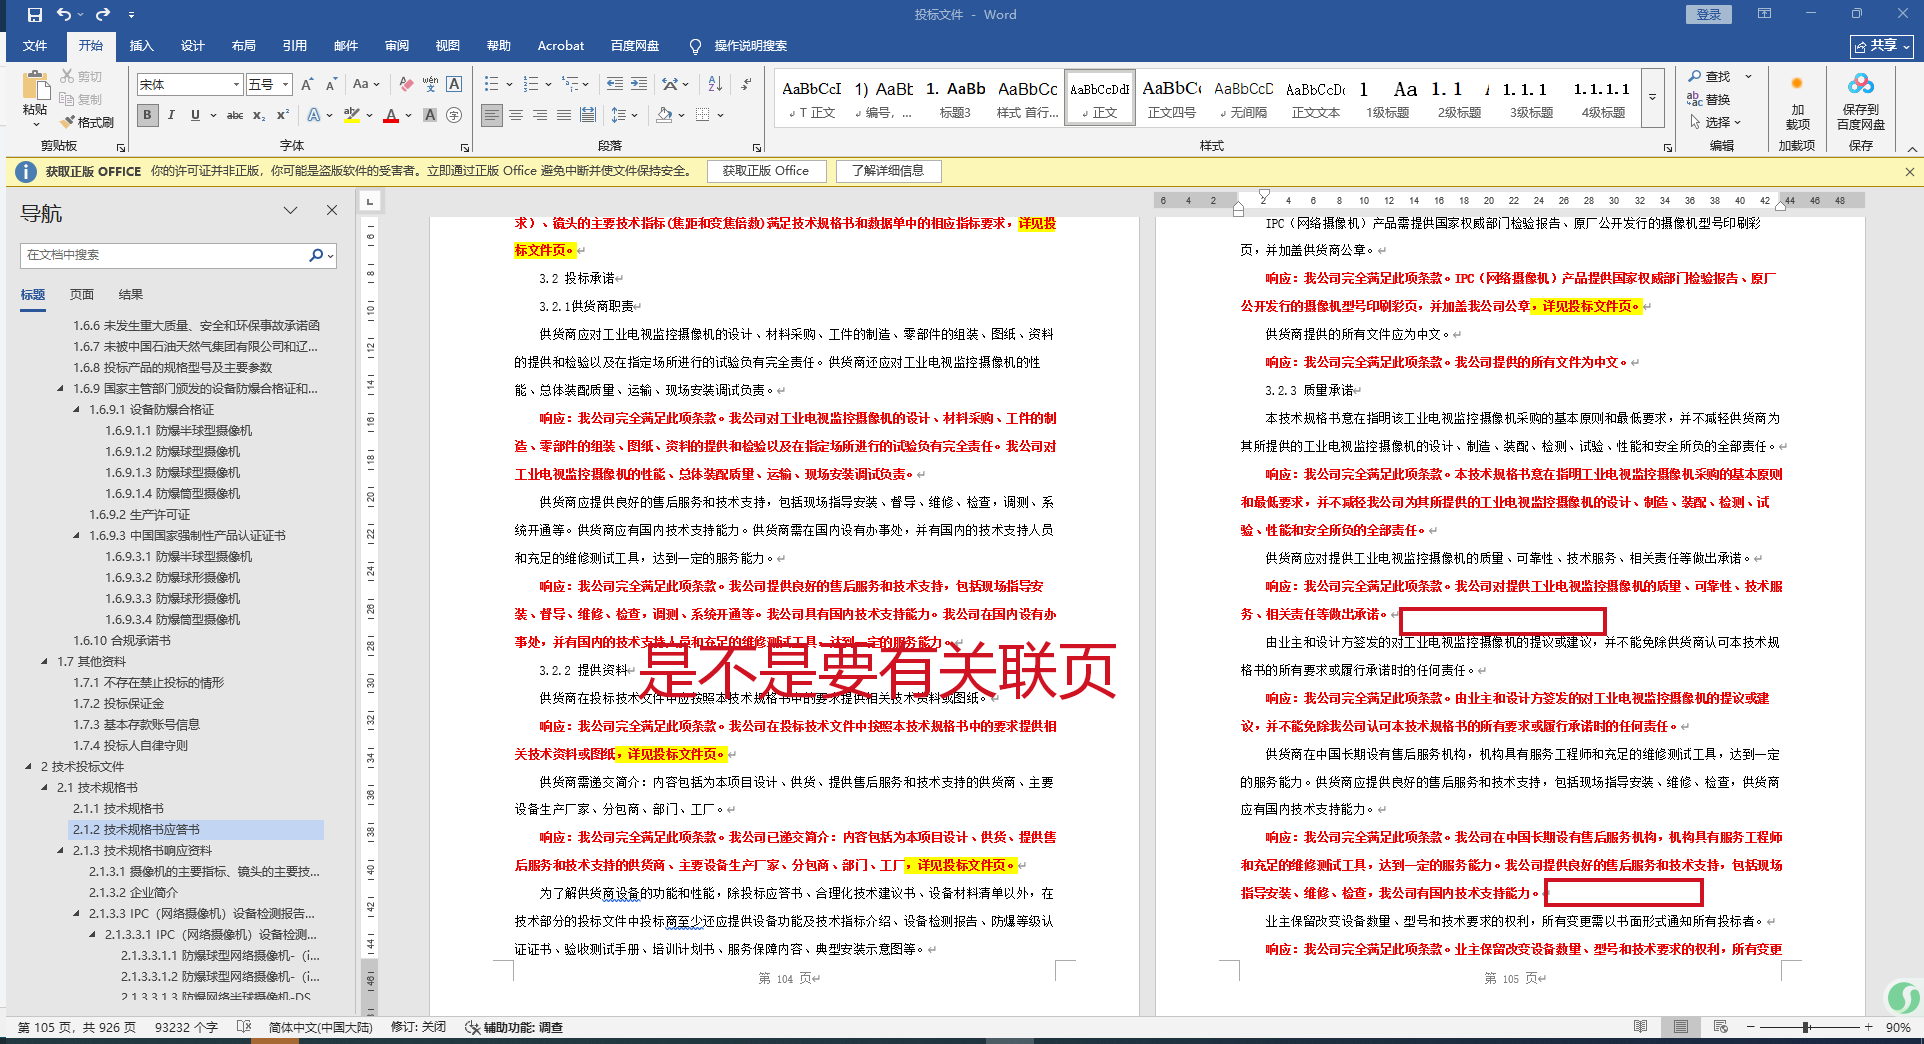Search the navigation pane with the magnifier icon

(x=316, y=255)
